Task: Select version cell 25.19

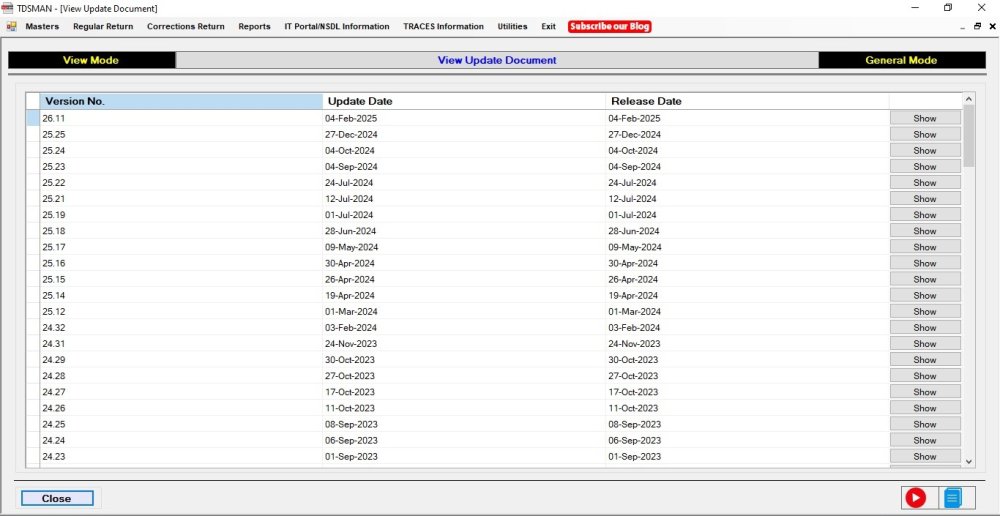Action: click(x=181, y=215)
